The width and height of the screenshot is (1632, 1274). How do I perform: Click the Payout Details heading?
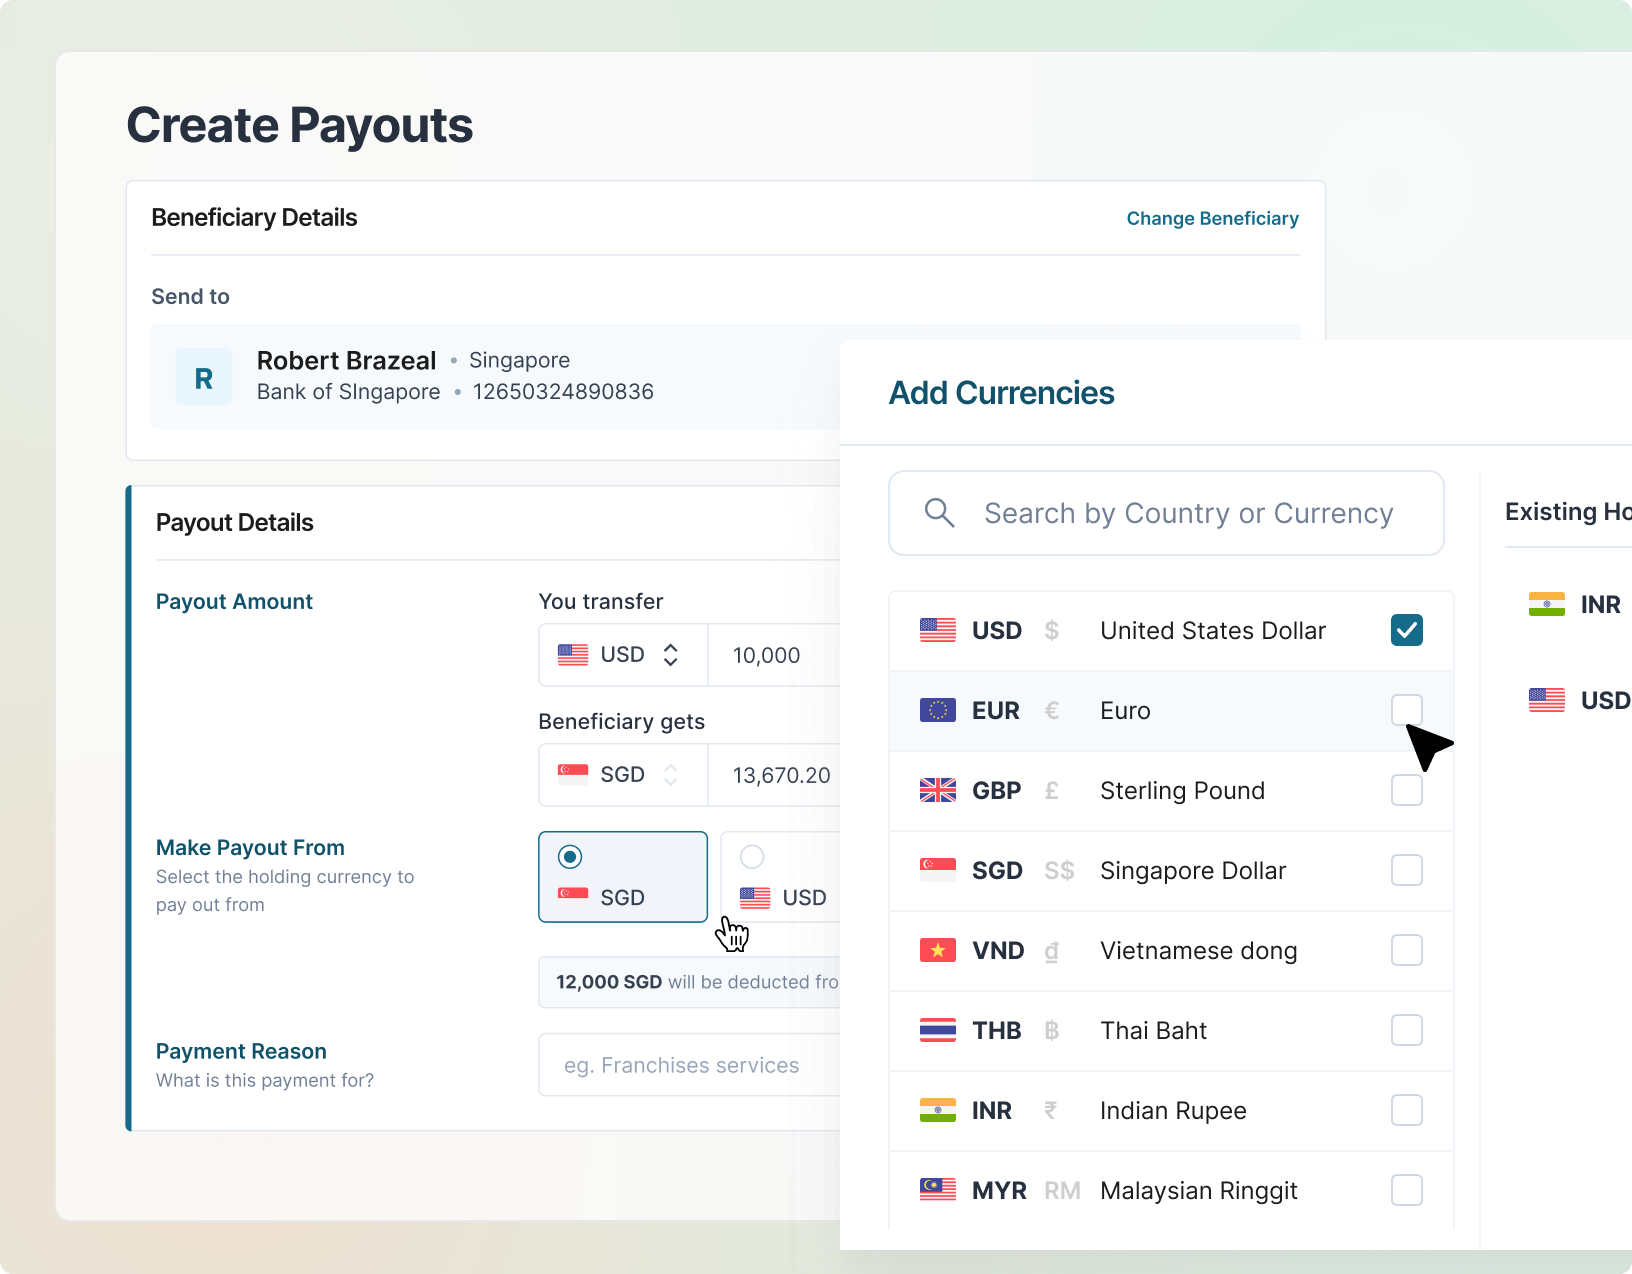point(234,522)
